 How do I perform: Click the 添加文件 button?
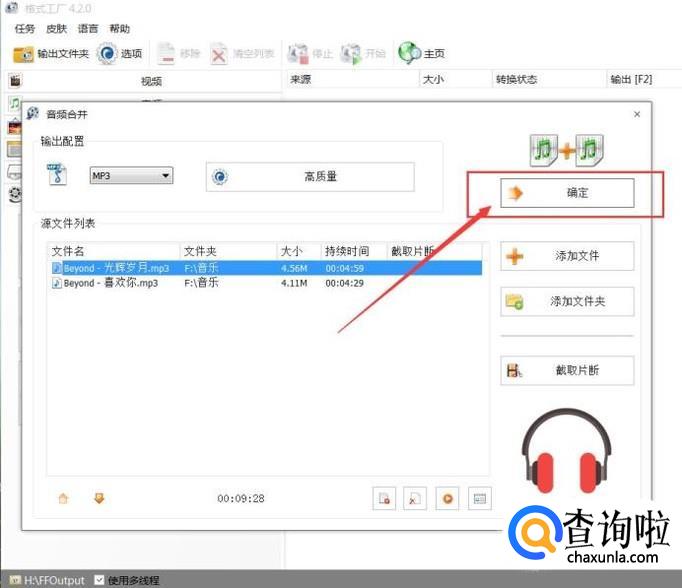[x=567, y=256]
